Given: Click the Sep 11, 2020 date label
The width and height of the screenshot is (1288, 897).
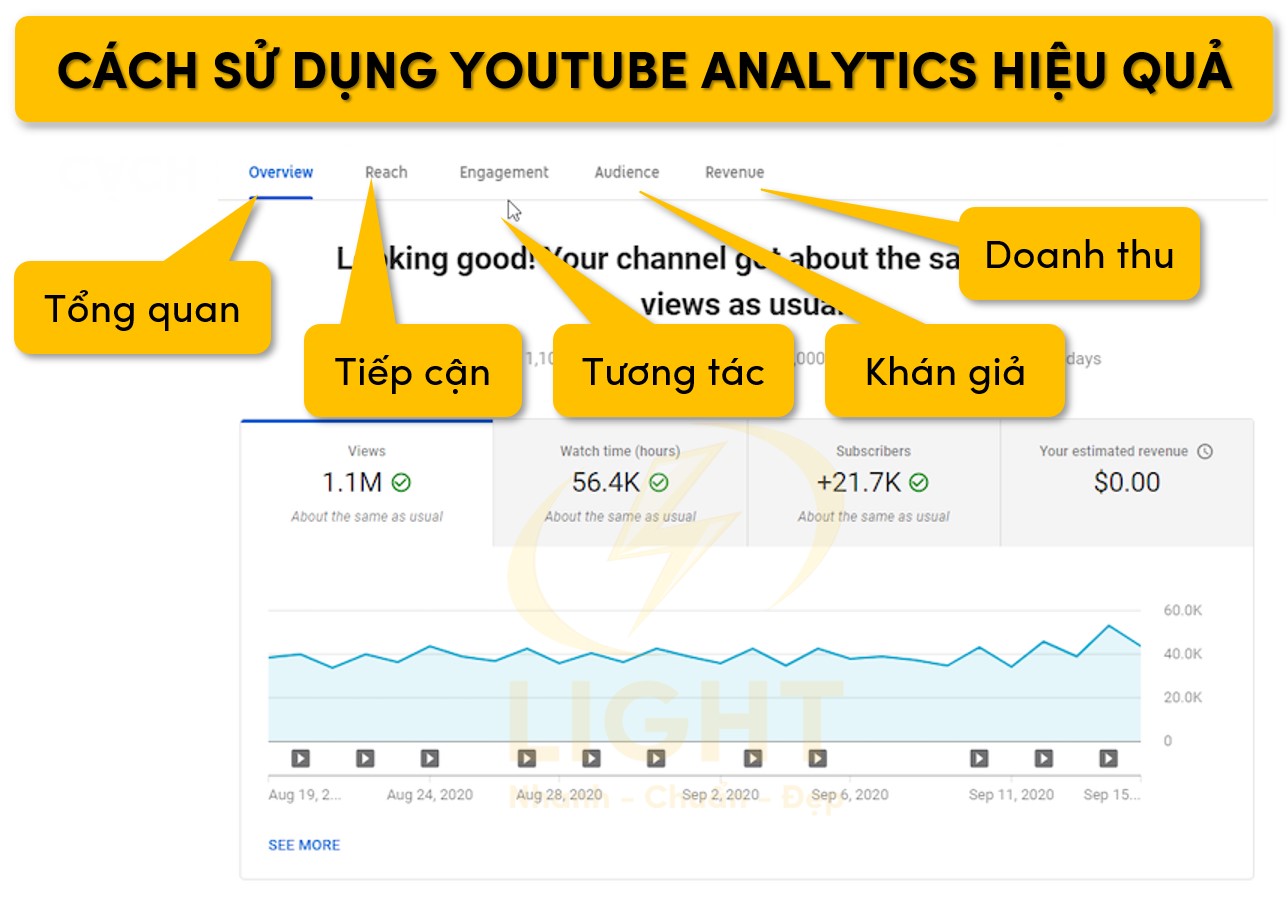Looking at the screenshot, I should pos(1011,795).
